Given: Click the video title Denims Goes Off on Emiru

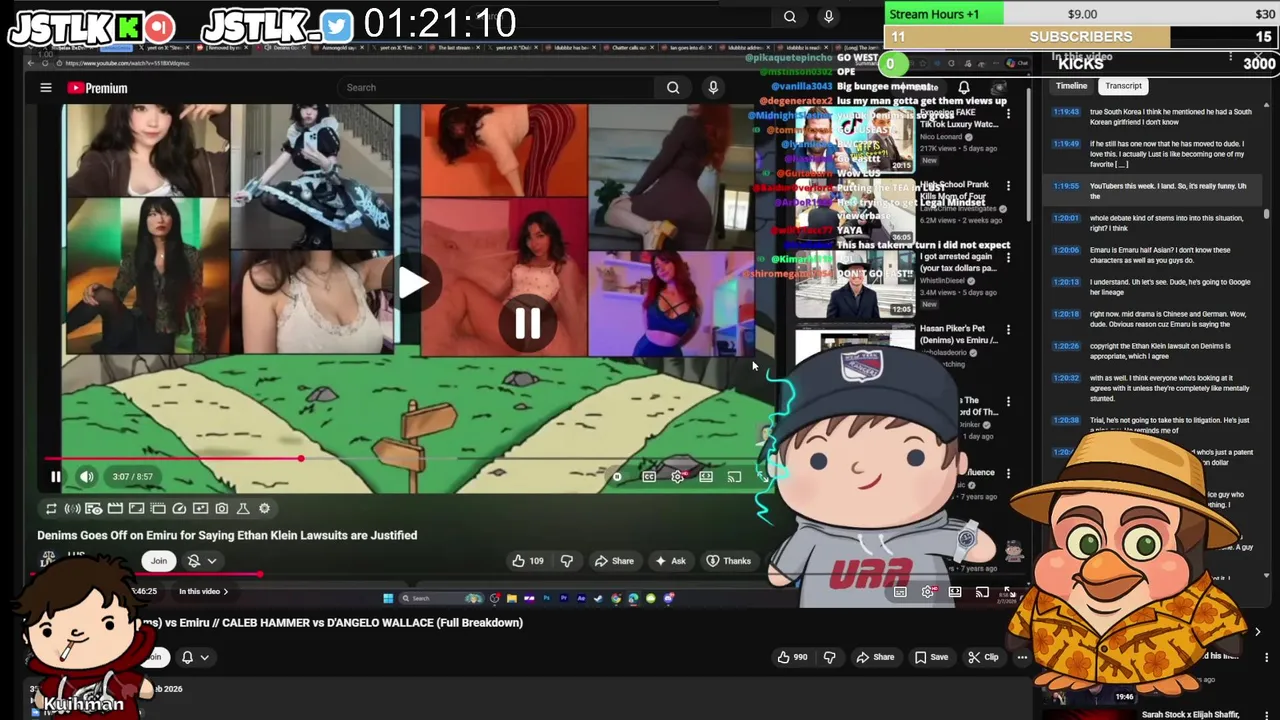Looking at the screenshot, I should coord(227,536).
